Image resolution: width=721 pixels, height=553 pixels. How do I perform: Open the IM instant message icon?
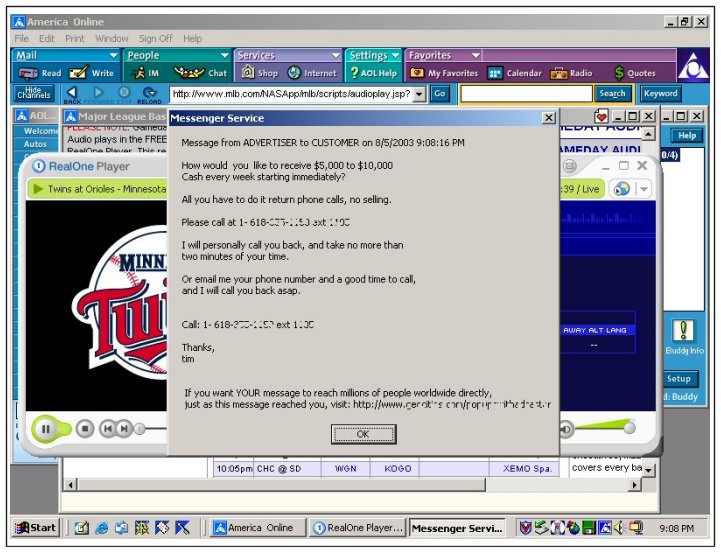tap(146, 73)
